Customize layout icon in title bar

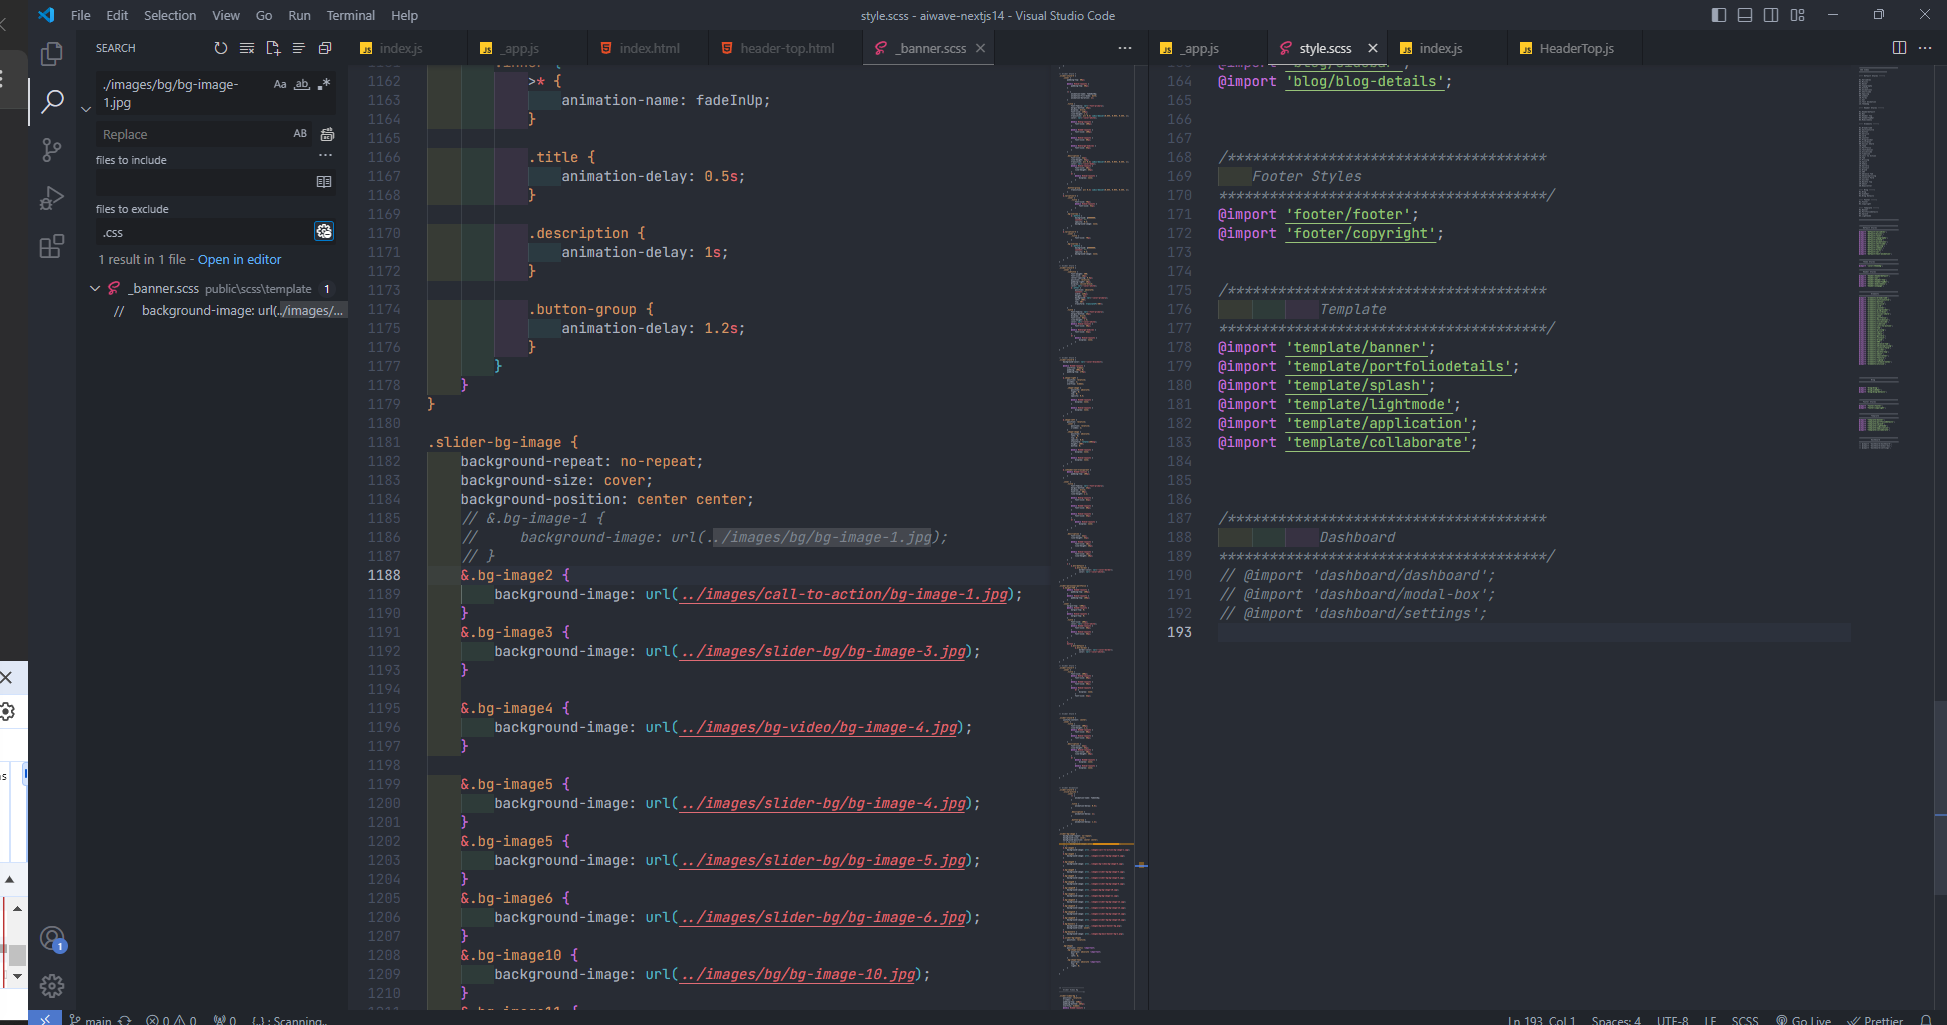click(x=1797, y=15)
